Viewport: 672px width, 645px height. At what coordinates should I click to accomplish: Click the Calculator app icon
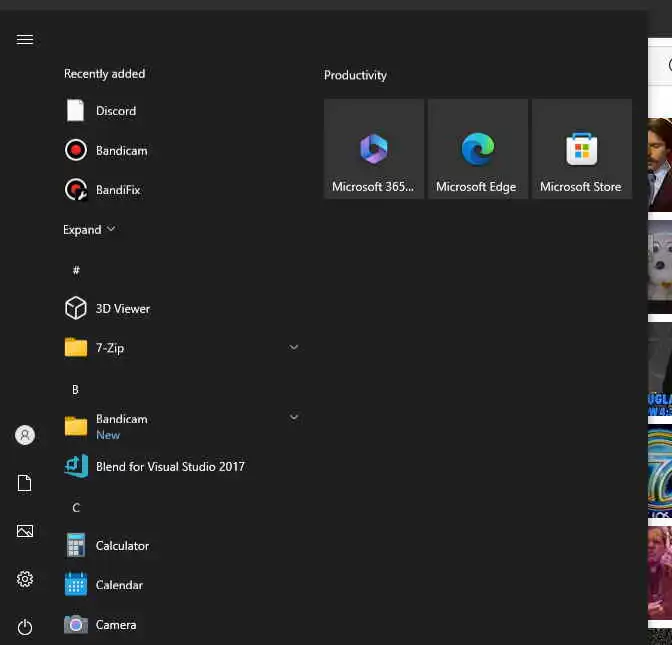(76, 545)
